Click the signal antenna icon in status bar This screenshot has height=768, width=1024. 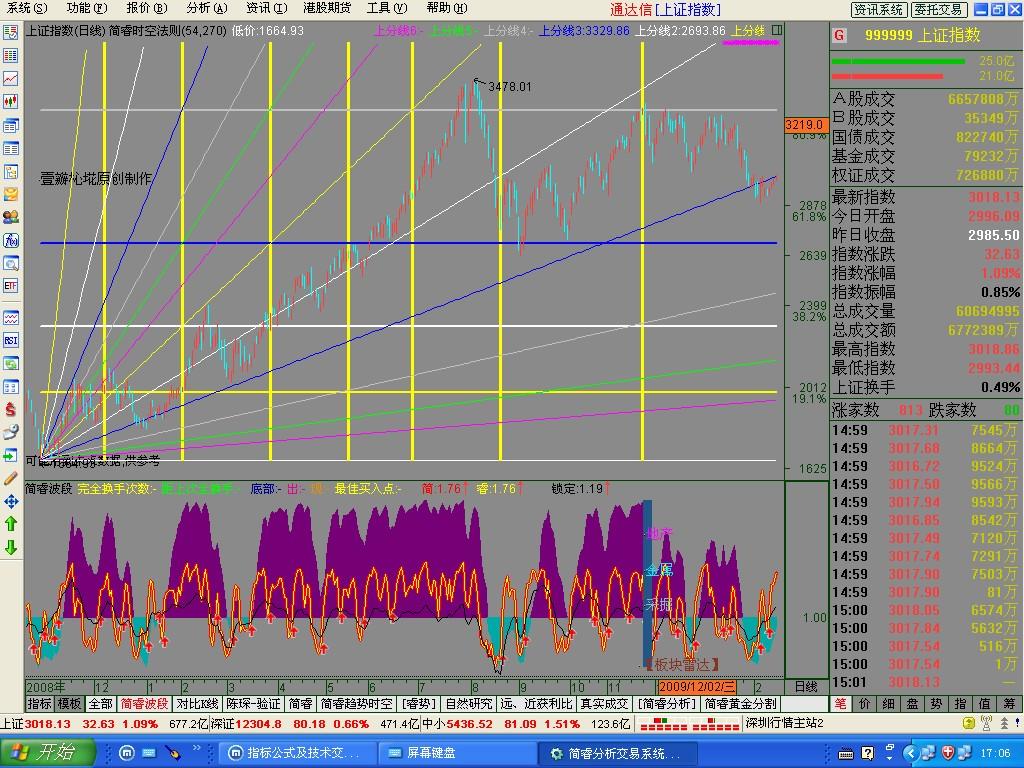point(986,723)
